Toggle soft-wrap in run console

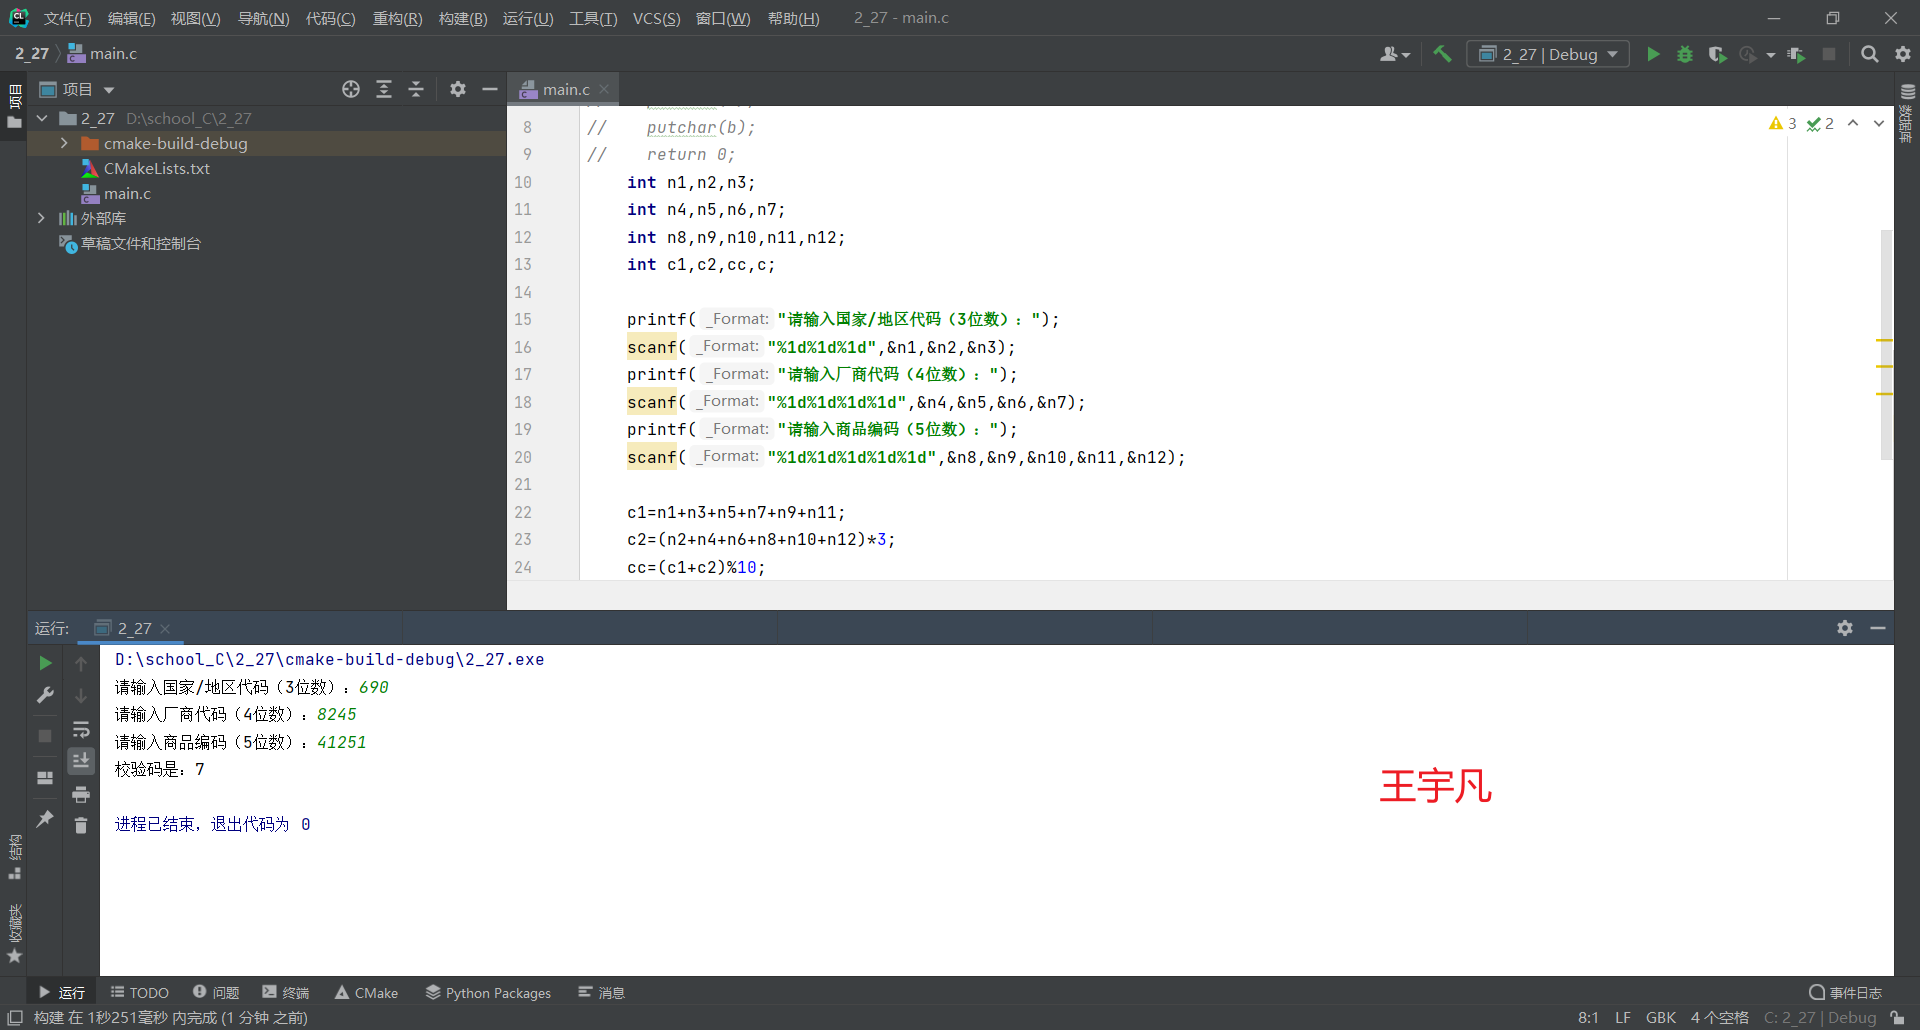(81, 729)
